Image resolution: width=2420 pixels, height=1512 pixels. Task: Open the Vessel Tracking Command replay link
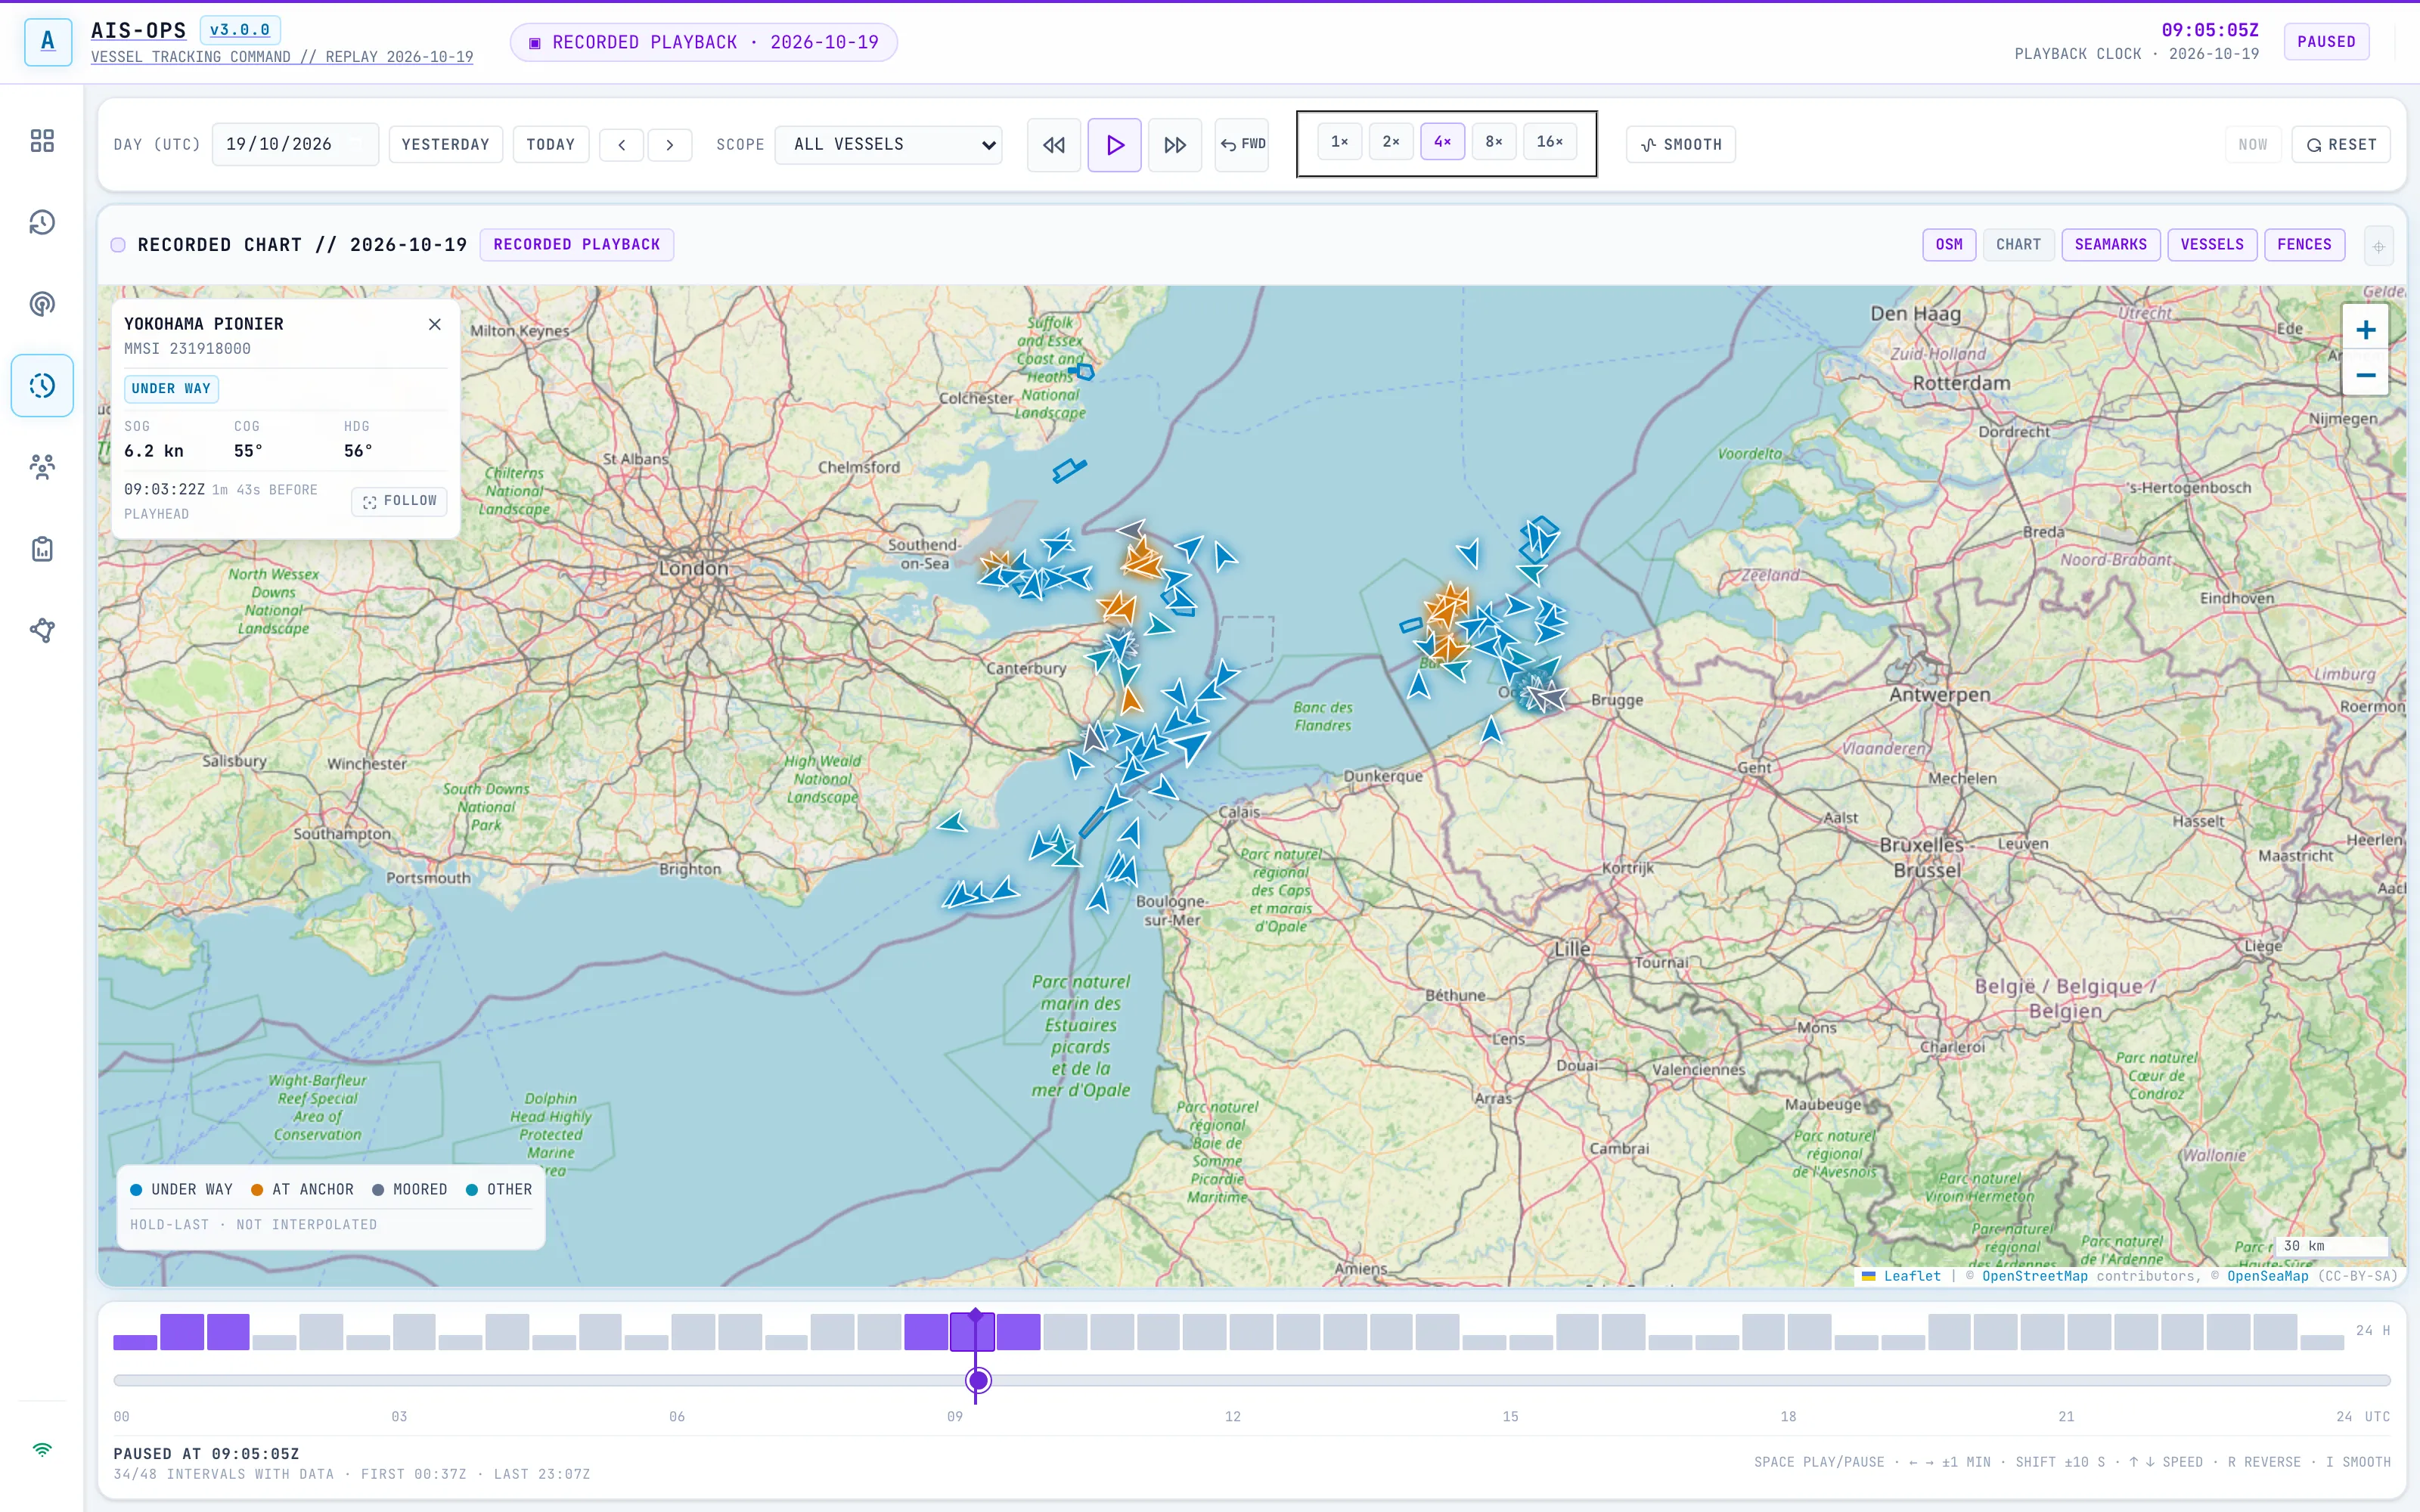click(x=282, y=57)
